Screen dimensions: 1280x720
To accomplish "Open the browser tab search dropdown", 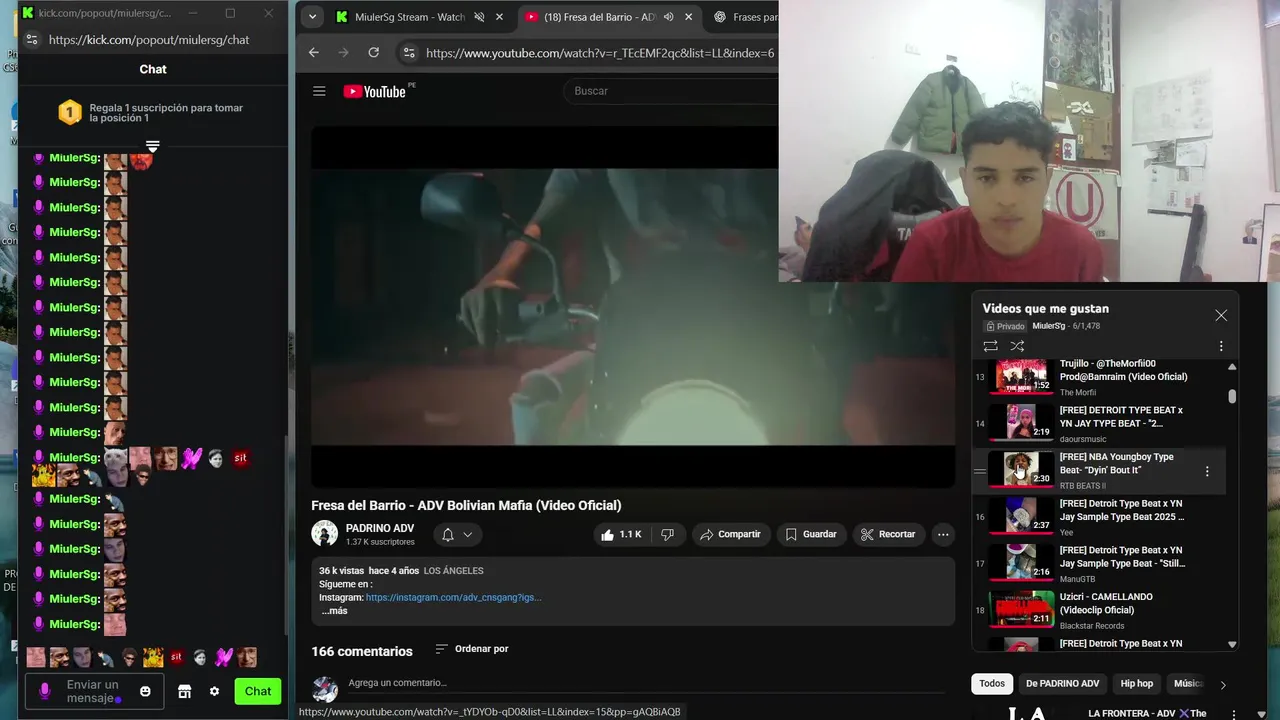I will pos(313,17).
